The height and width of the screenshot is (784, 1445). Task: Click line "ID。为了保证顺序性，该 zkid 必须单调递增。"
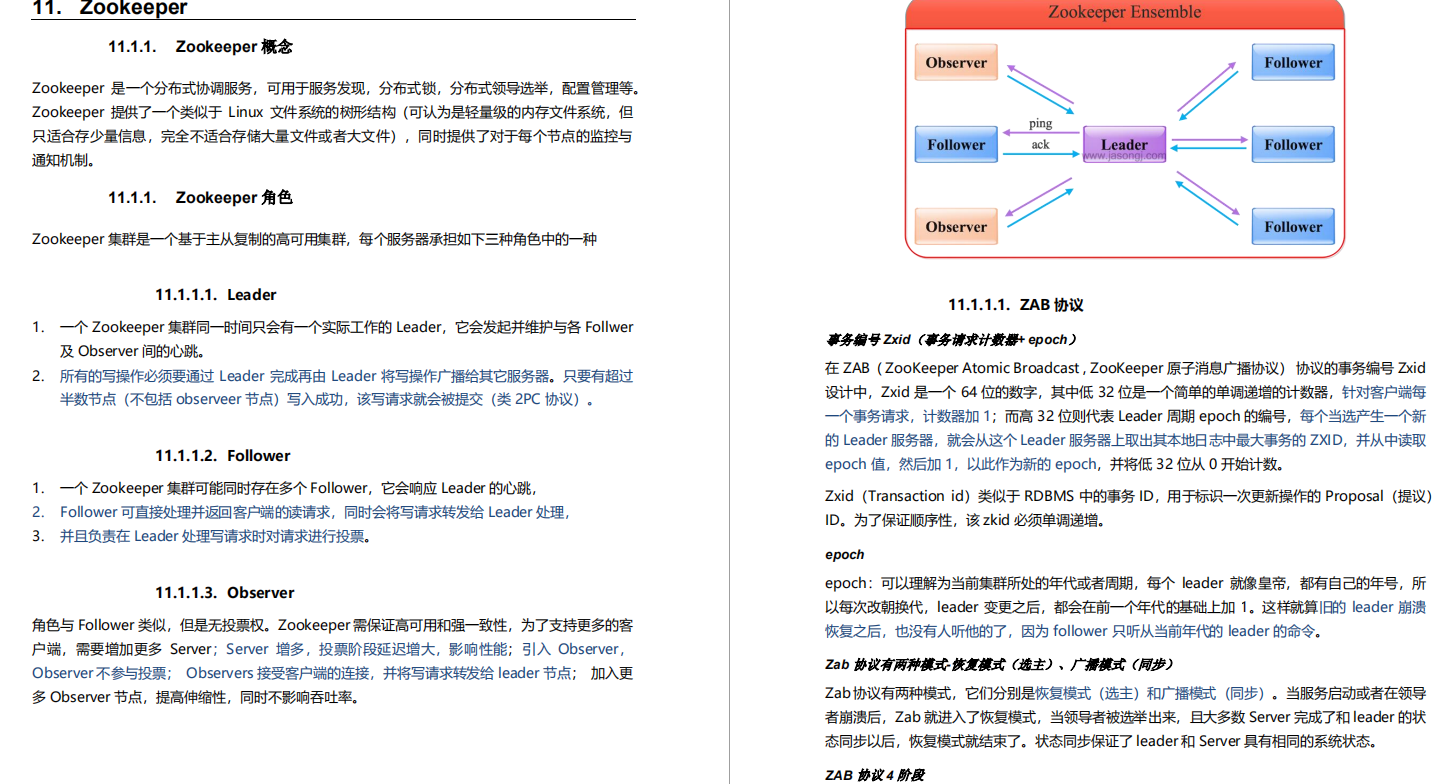click(965, 520)
